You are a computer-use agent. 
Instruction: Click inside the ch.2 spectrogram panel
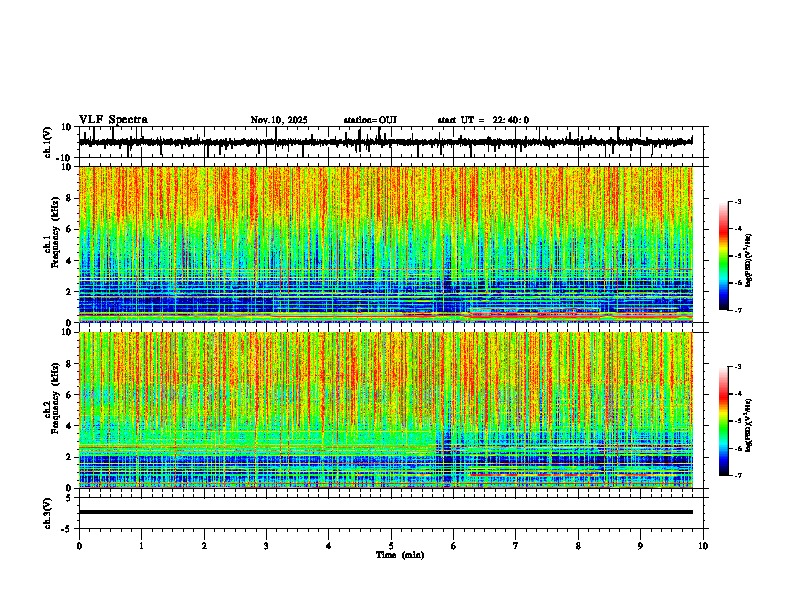(x=385, y=410)
